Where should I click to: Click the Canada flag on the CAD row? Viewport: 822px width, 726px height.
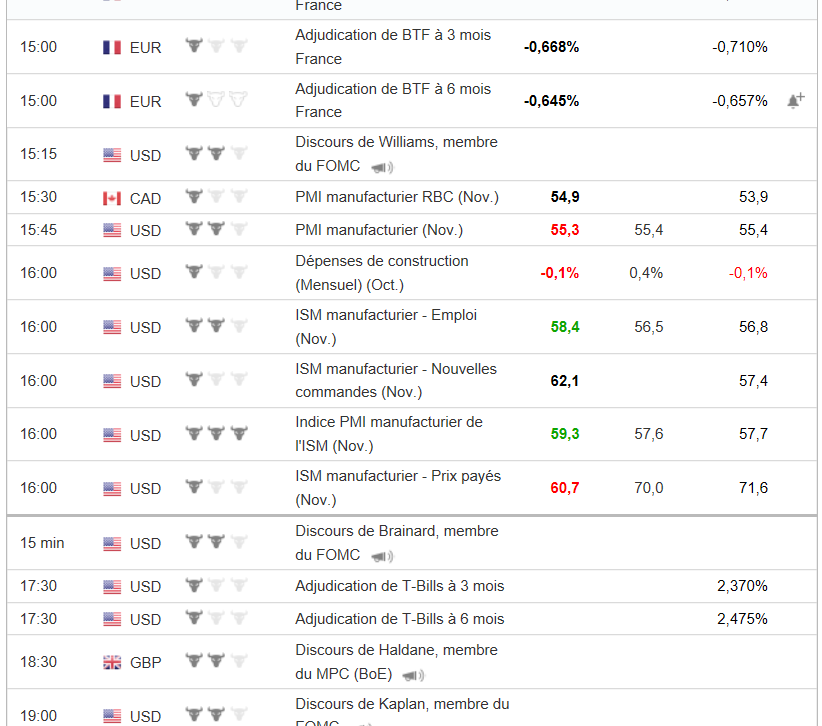[112, 198]
